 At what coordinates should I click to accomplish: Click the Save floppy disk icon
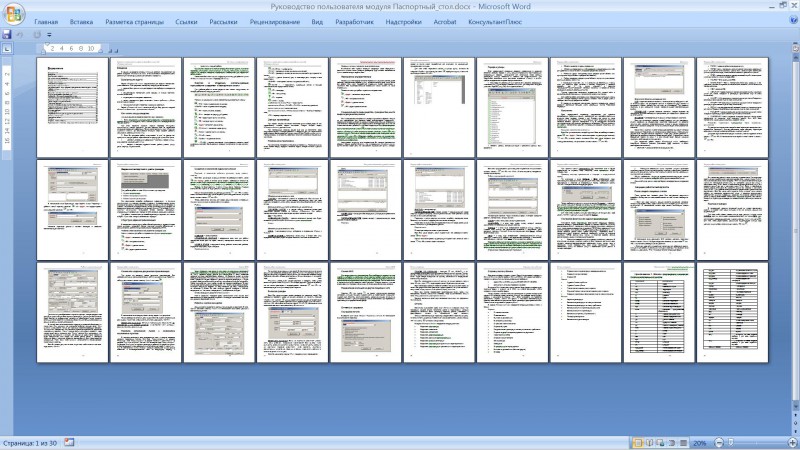[7, 35]
